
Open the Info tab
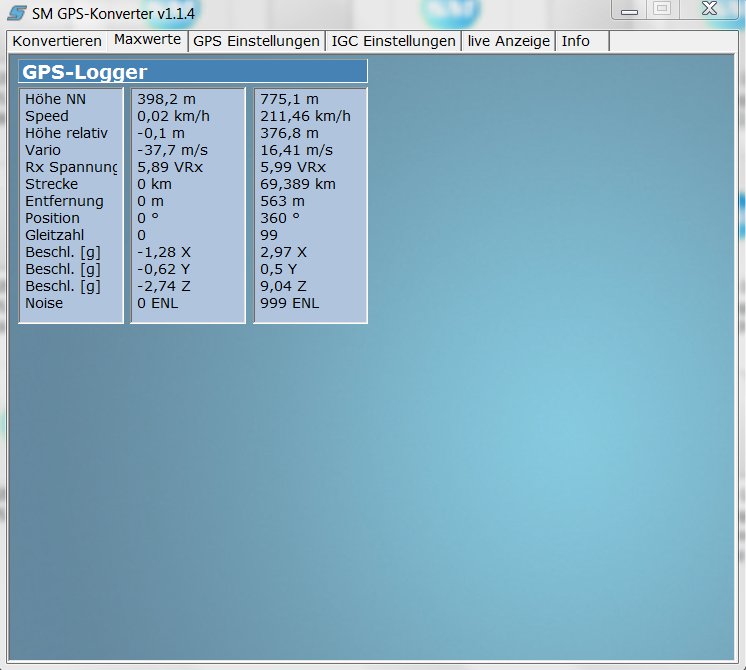point(576,41)
